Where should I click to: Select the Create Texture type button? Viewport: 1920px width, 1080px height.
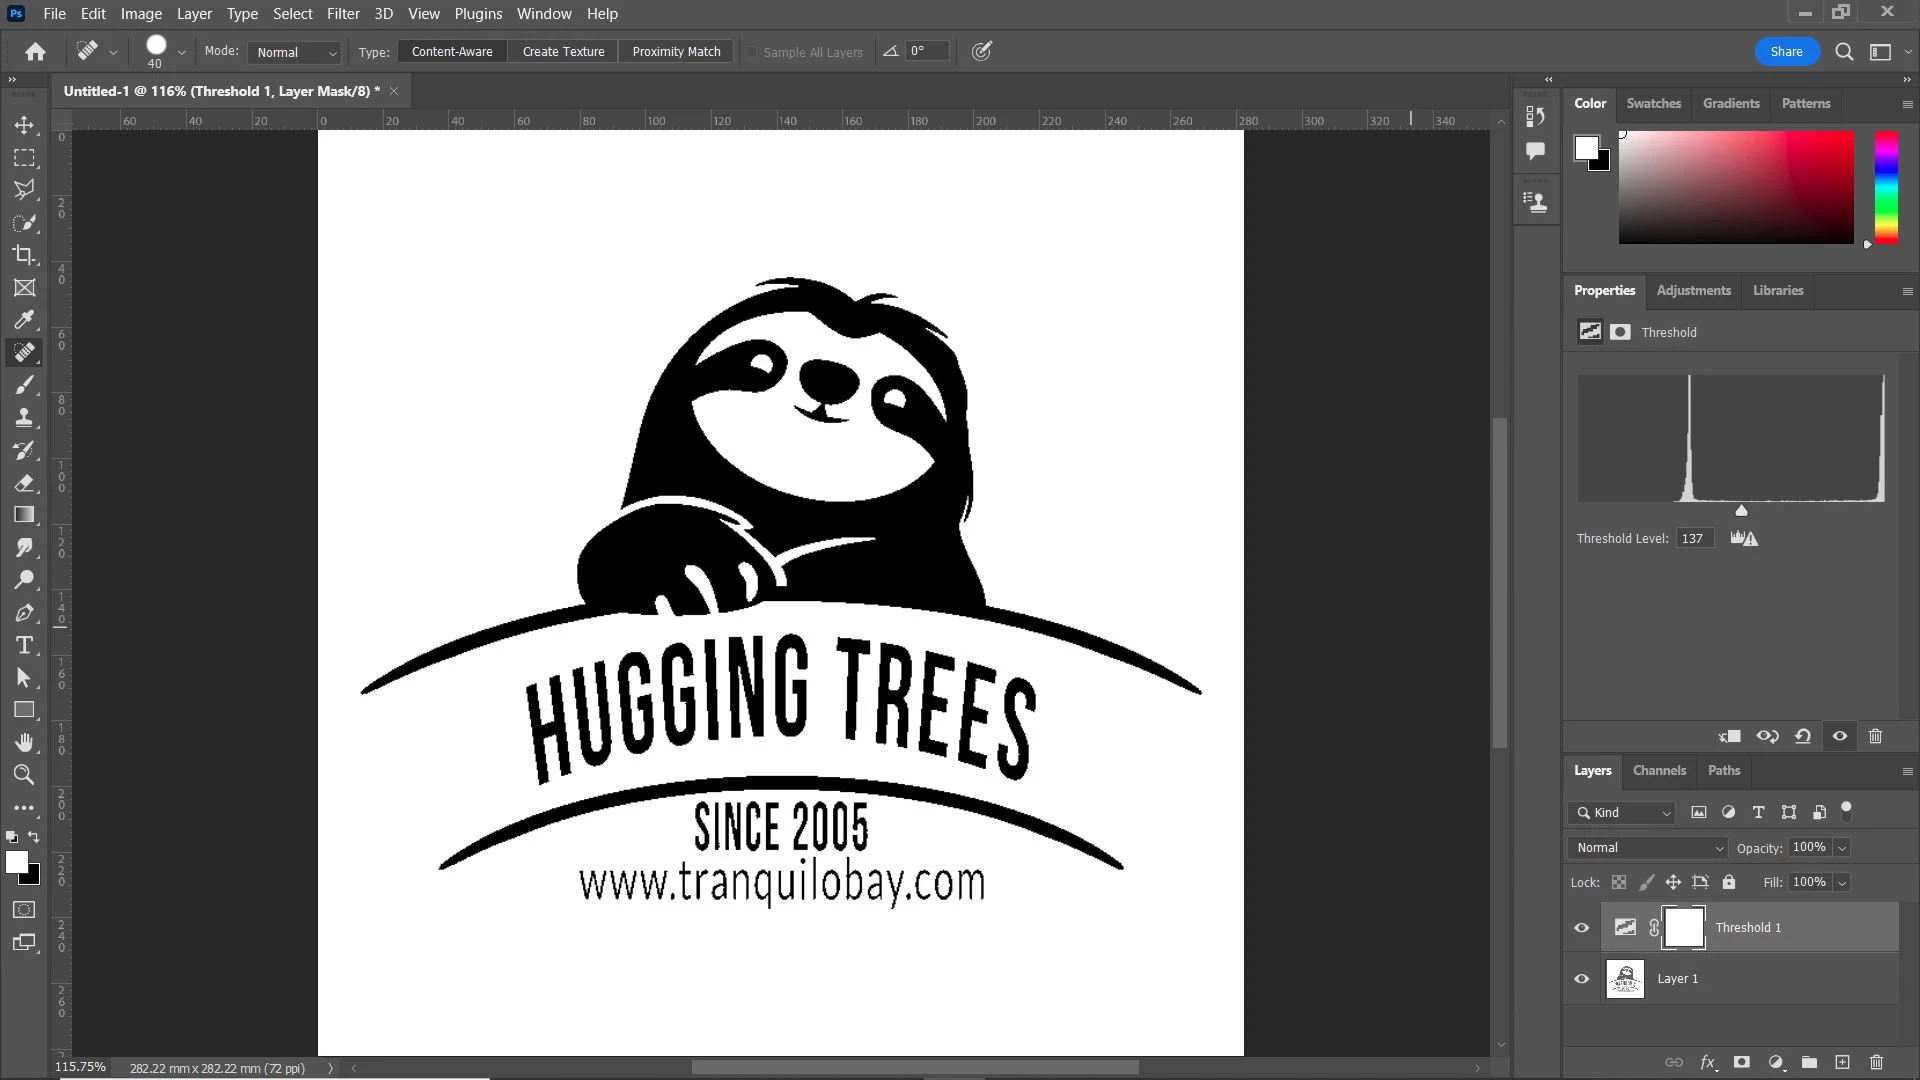click(x=563, y=52)
